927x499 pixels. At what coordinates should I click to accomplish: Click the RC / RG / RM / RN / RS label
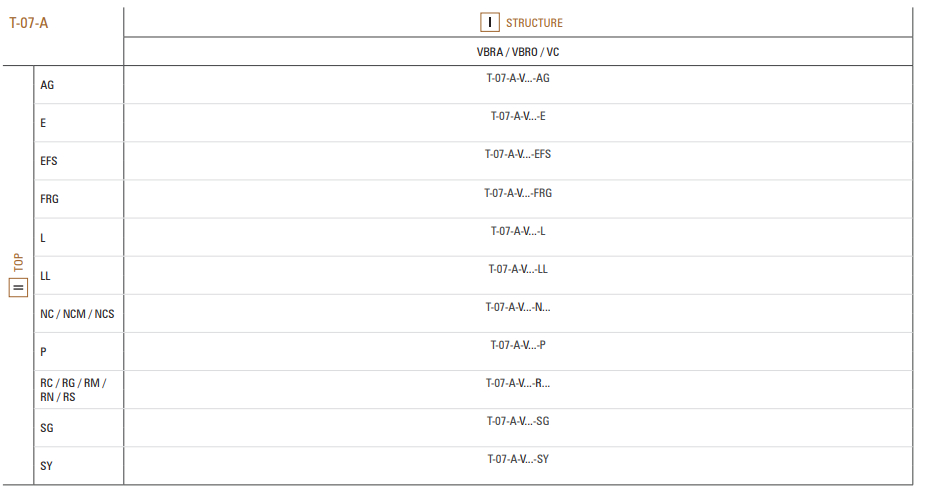(73, 390)
